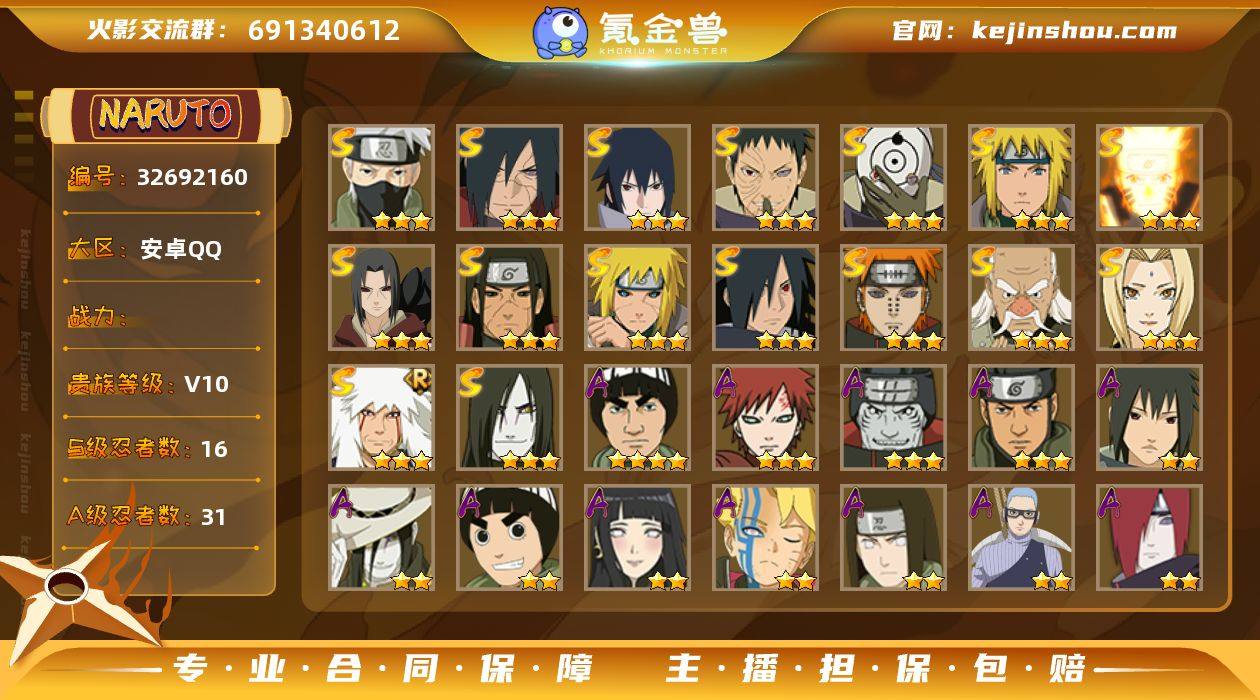Click the grinning Rock Lee portrait

[509, 538]
